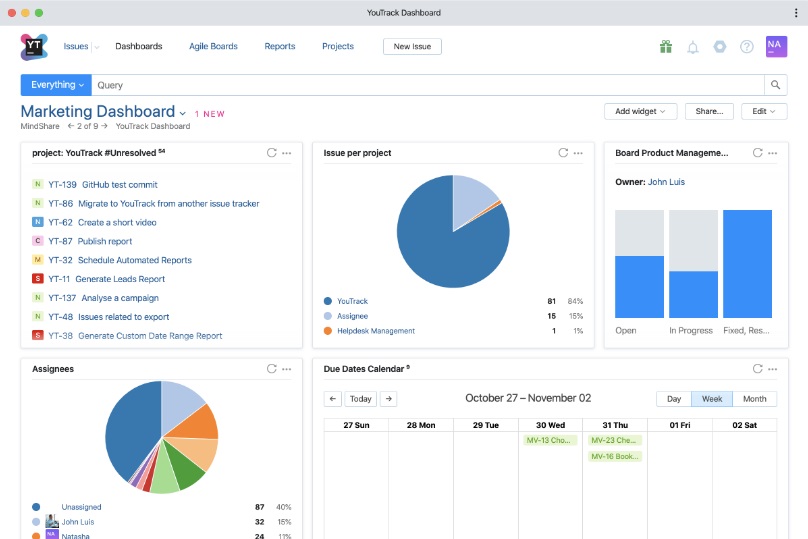
Task: Click the Share... button
Action: click(709, 111)
